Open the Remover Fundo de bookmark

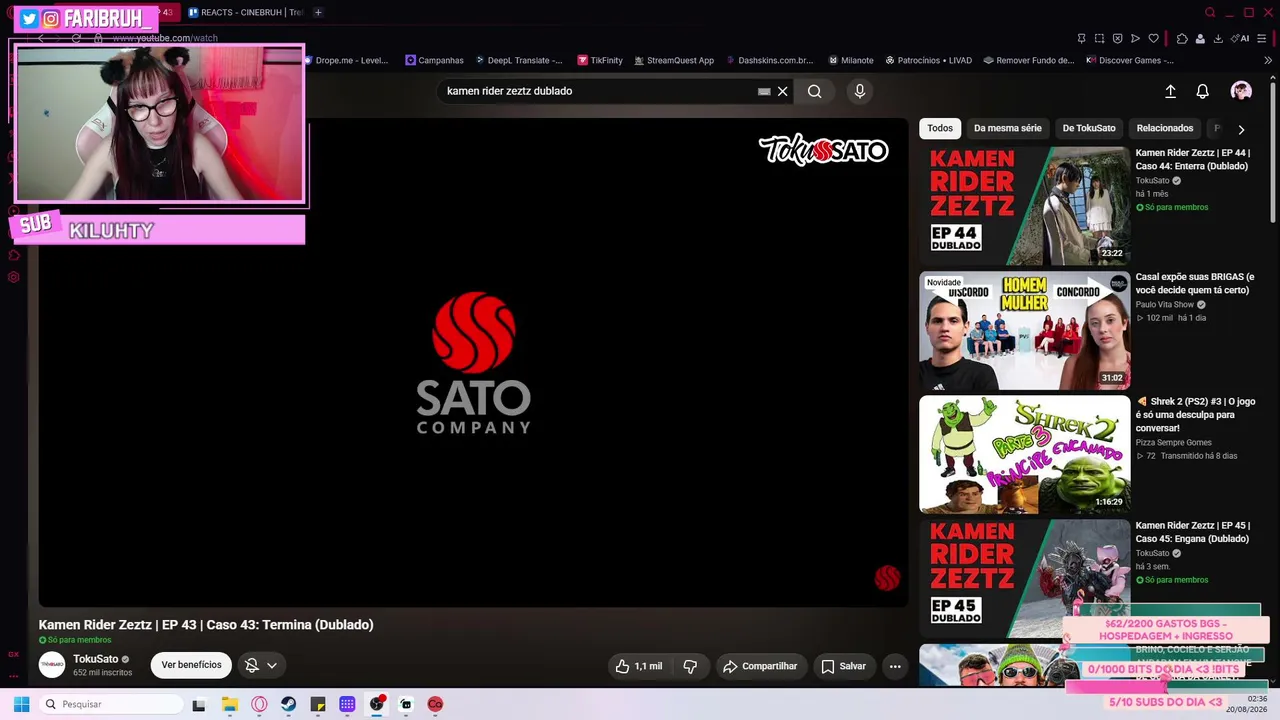1028,60
